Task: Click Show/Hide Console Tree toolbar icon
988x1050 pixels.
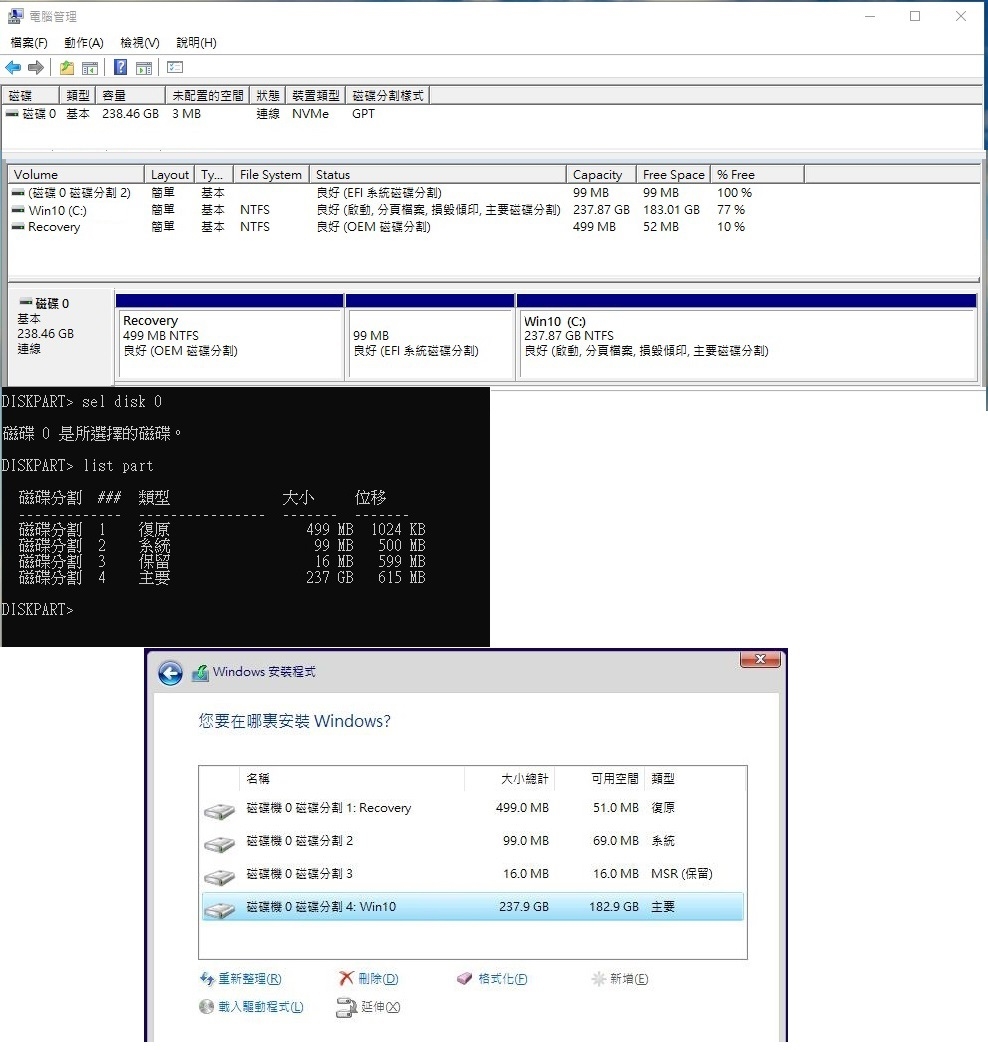Action: [90, 68]
